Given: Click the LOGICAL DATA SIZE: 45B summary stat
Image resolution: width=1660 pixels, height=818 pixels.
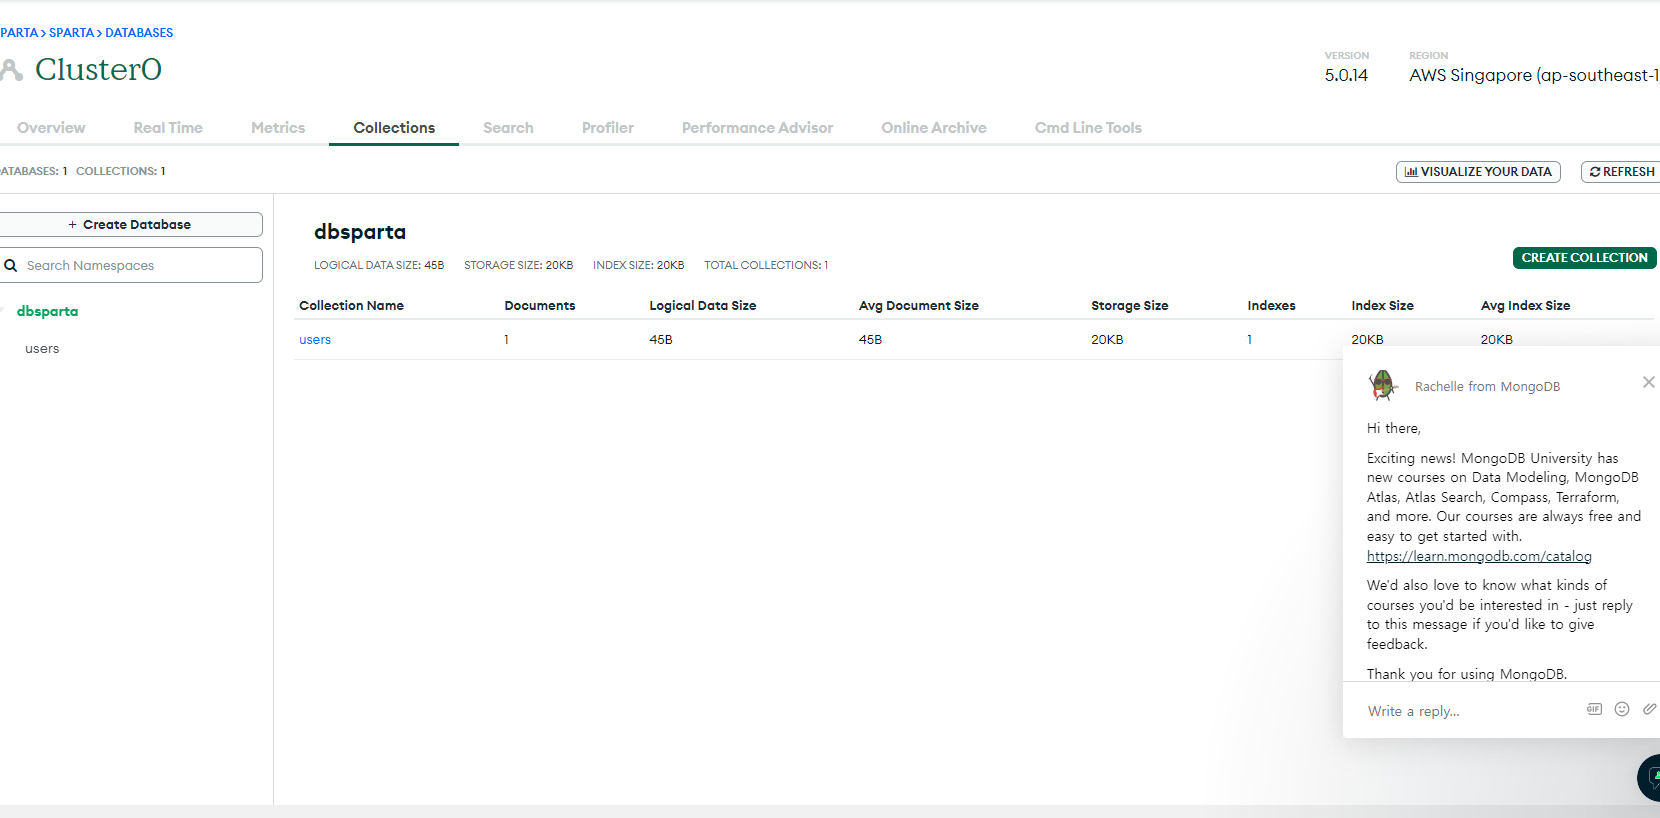Looking at the screenshot, I should [379, 265].
